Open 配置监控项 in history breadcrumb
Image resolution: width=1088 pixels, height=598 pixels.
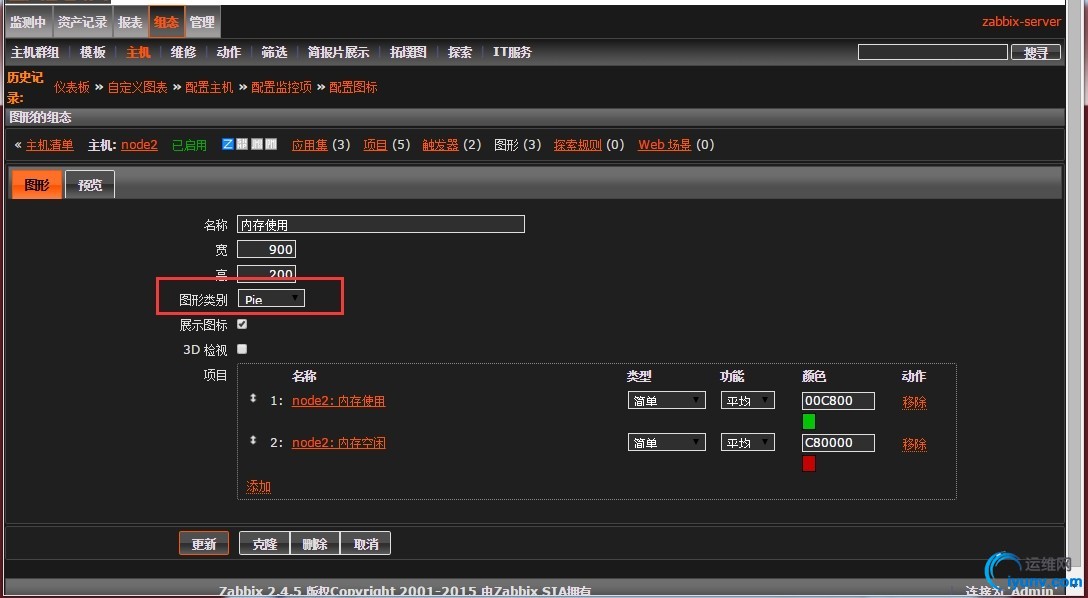point(282,87)
